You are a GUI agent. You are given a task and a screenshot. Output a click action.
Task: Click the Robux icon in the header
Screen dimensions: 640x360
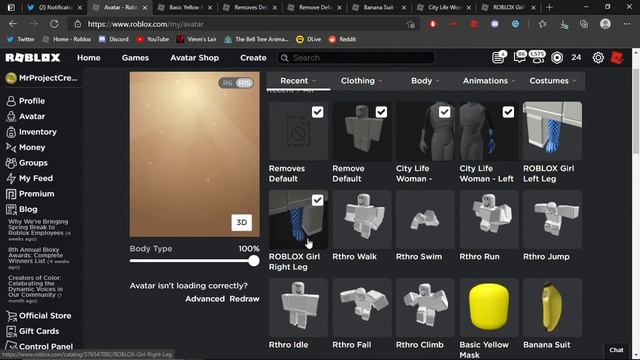(557, 58)
